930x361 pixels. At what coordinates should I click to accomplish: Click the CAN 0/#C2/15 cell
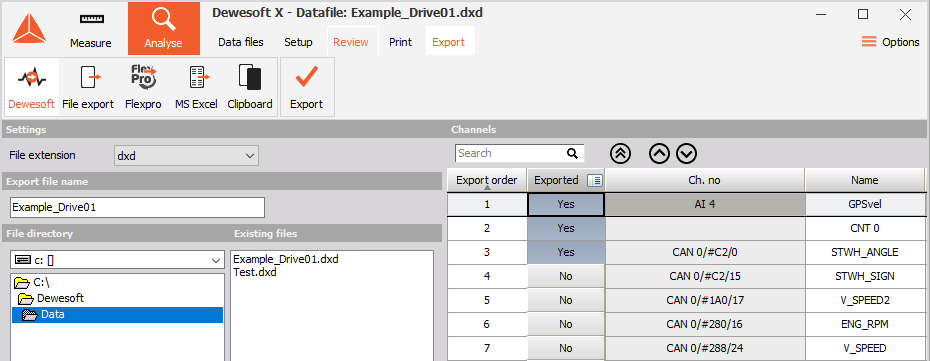point(705,276)
